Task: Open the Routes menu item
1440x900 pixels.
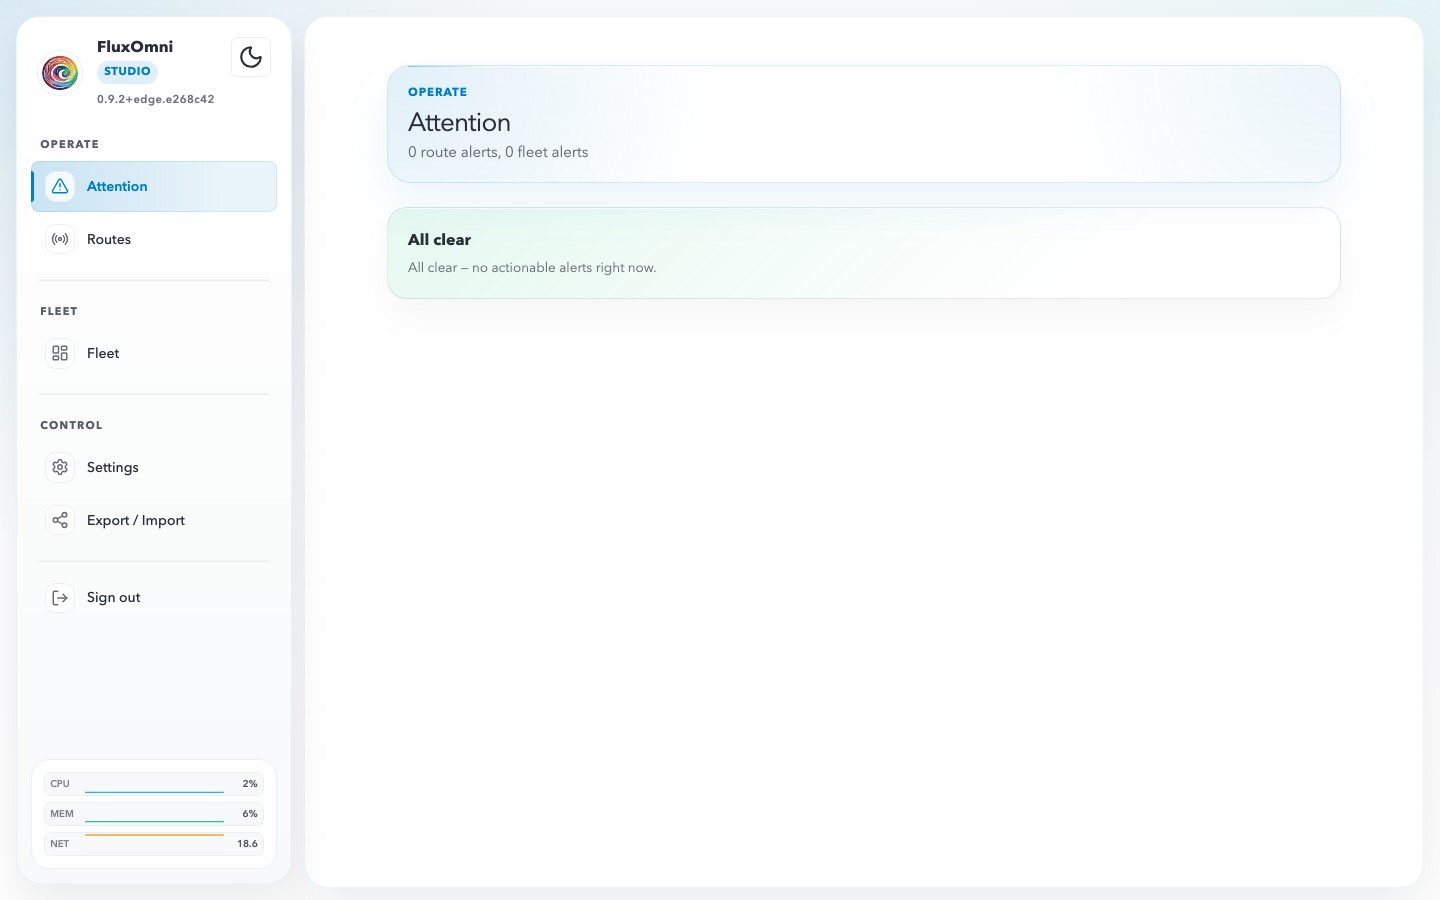Action: [109, 239]
